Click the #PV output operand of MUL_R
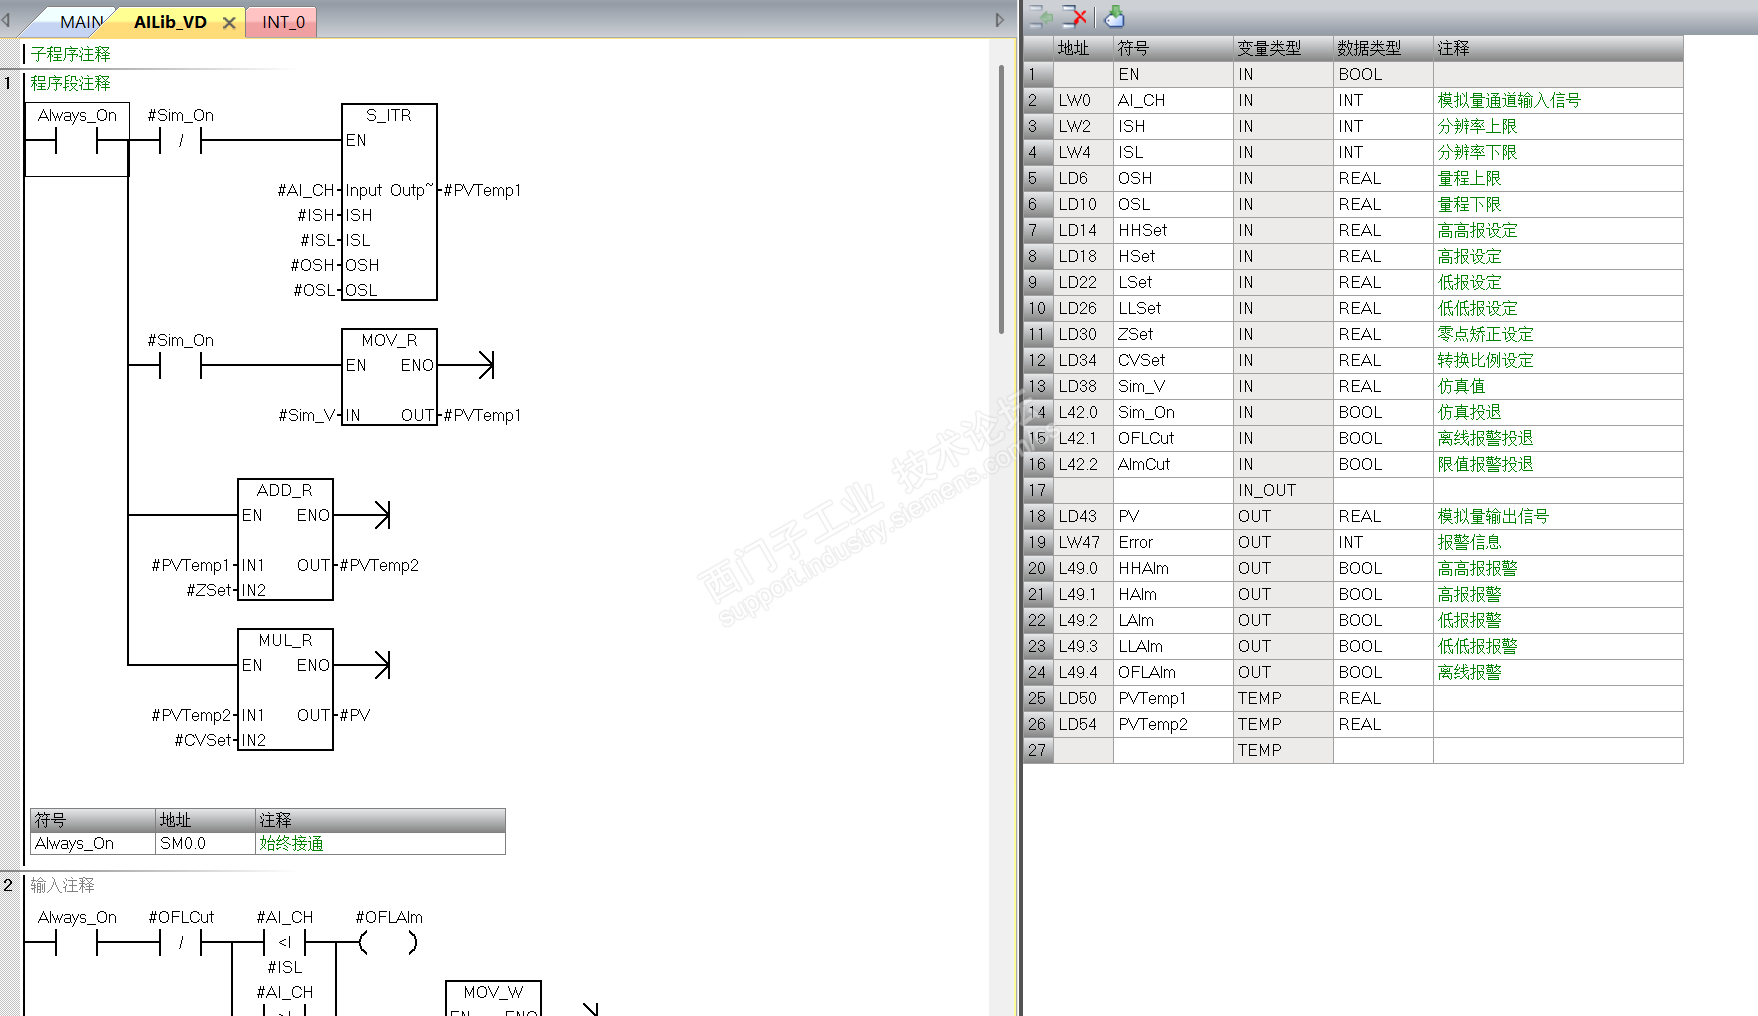Image resolution: width=1758 pixels, height=1016 pixels. [x=355, y=715]
